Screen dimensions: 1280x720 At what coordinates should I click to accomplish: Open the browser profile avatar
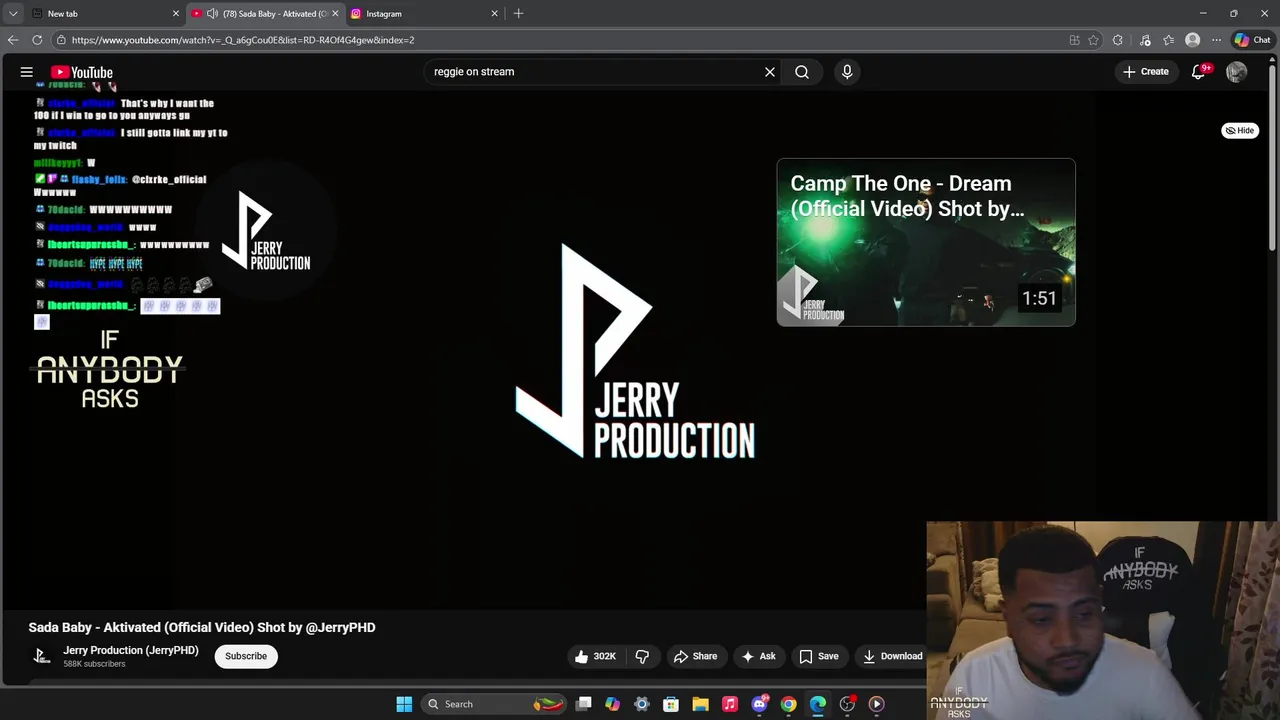click(1192, 40)
